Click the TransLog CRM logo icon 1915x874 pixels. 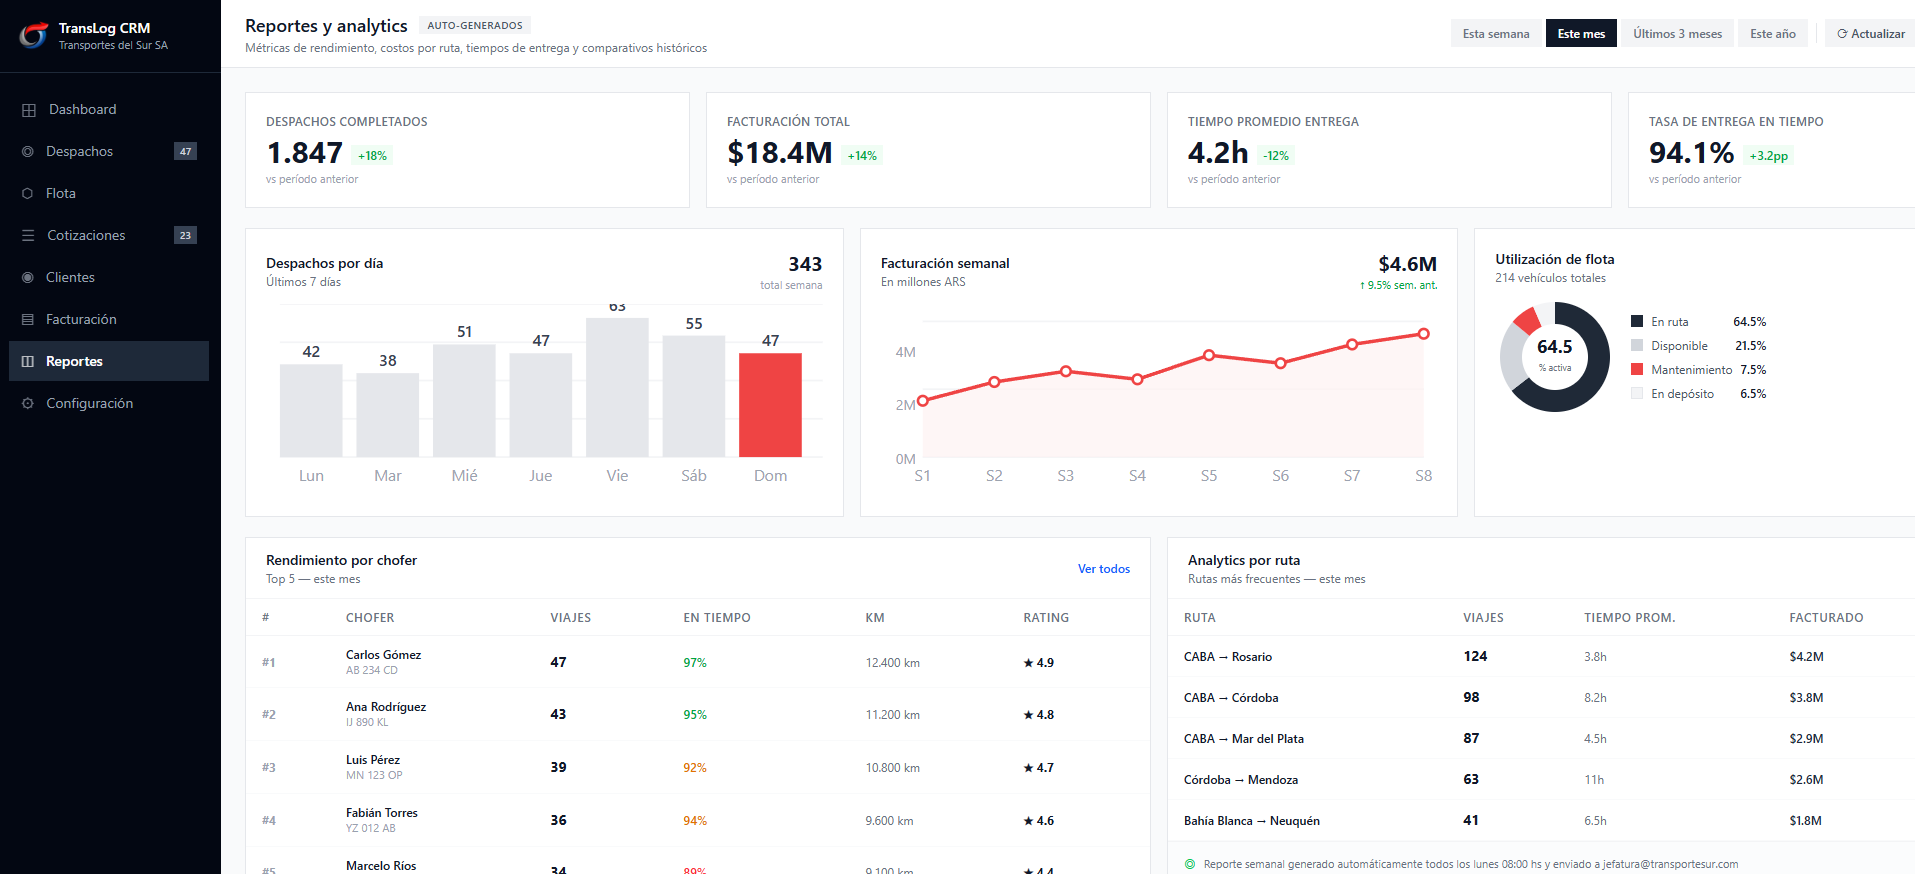(34, 36)
